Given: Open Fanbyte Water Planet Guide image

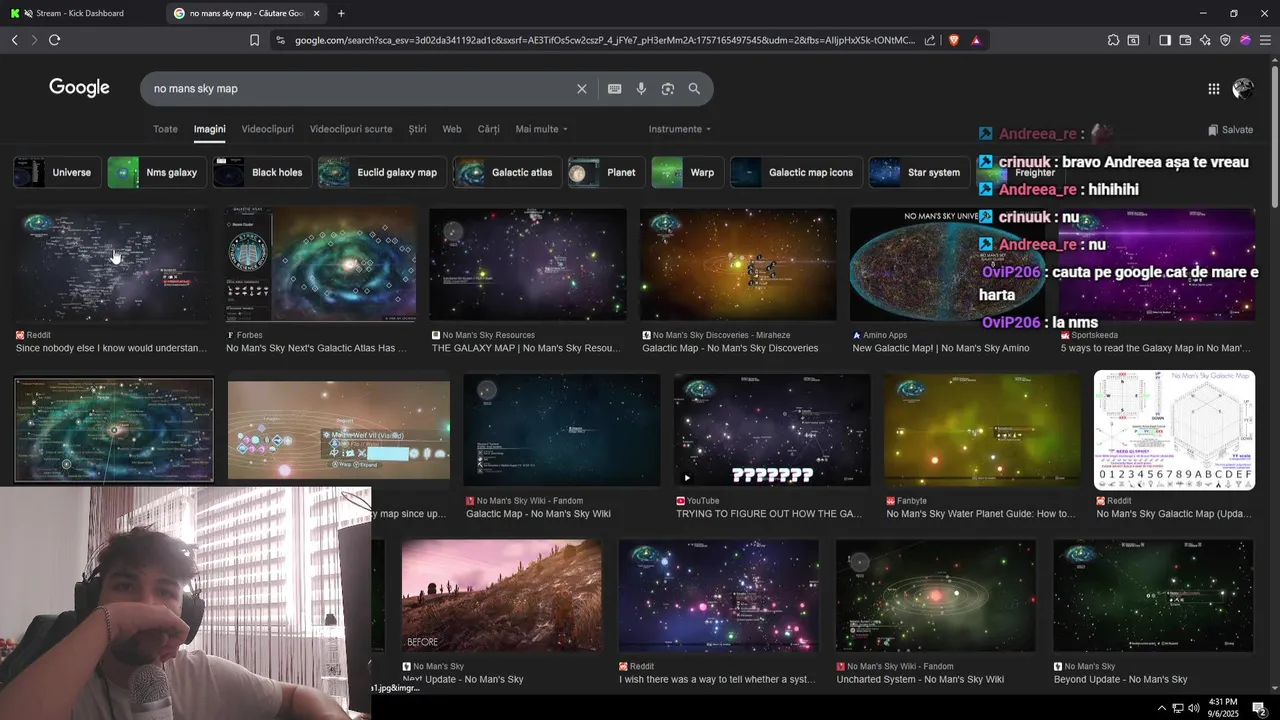Looking at the screenshot, I should coord(982,430).
